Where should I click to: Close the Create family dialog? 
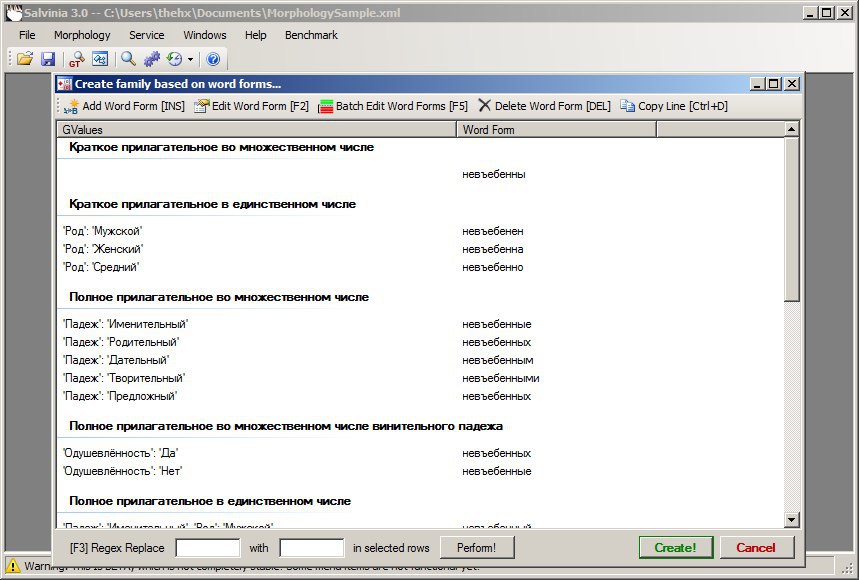792,84
